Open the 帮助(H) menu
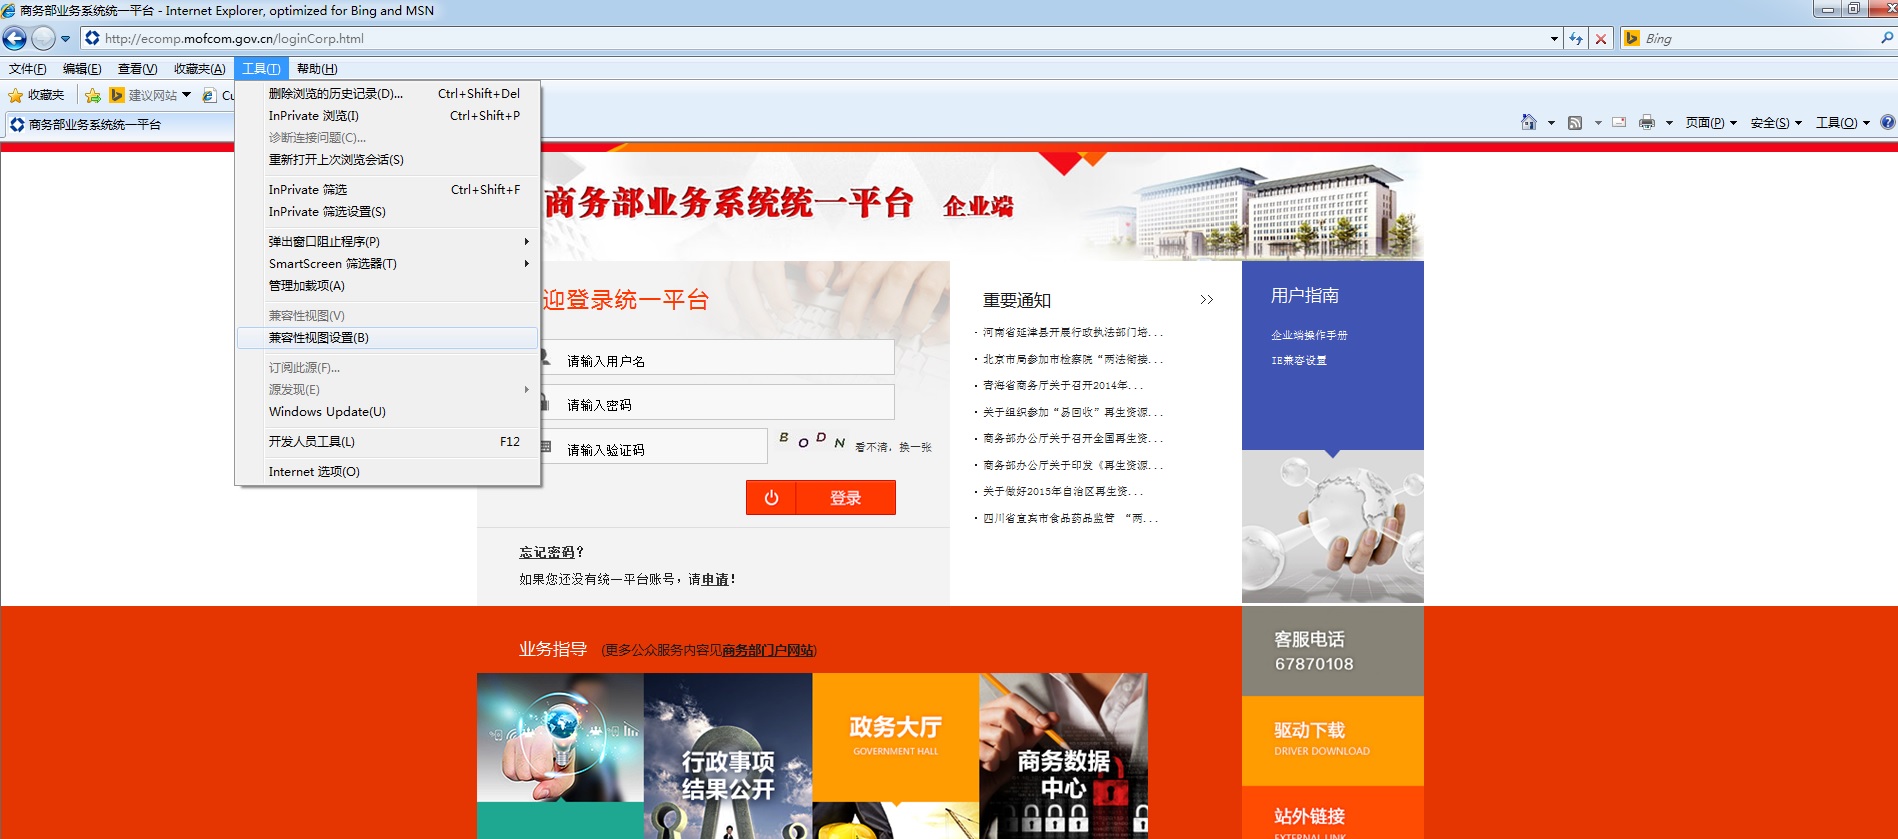The image size is (1898, 839). point(317,69)
